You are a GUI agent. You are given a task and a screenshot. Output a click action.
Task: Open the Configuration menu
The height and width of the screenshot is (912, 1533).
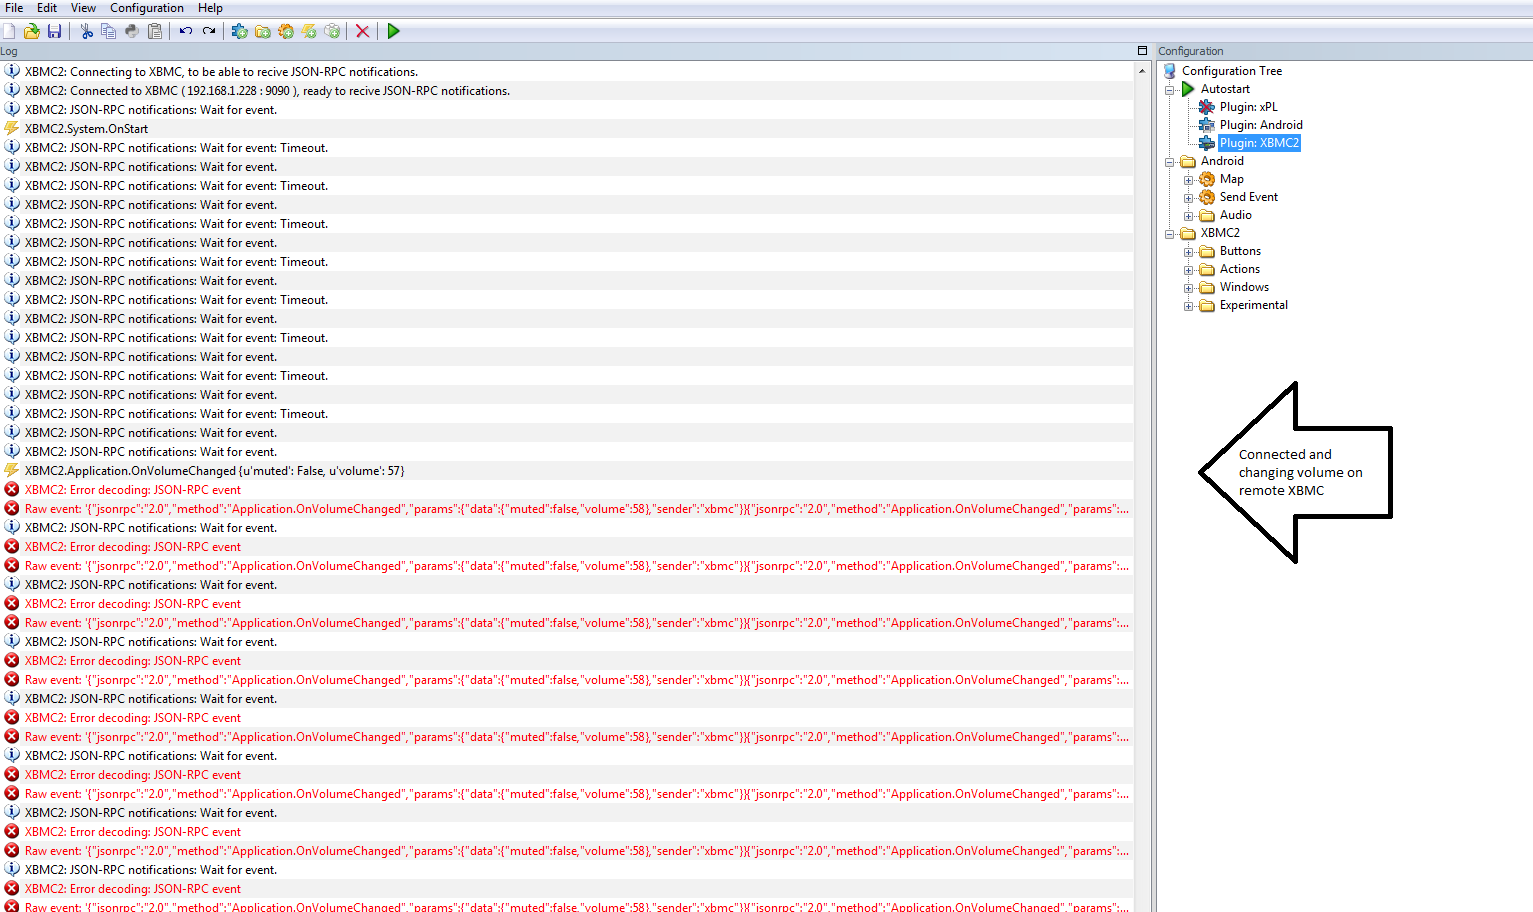(147, 8)
